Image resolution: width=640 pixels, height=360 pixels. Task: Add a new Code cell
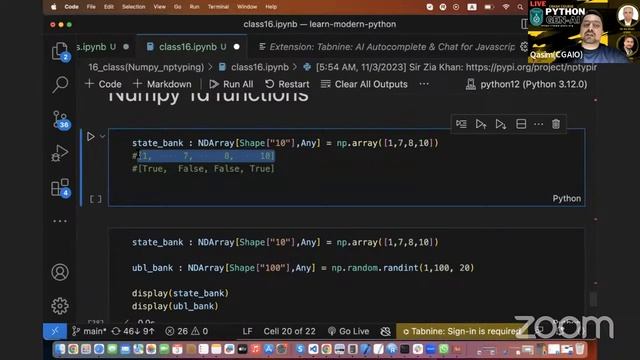[103, 84]
